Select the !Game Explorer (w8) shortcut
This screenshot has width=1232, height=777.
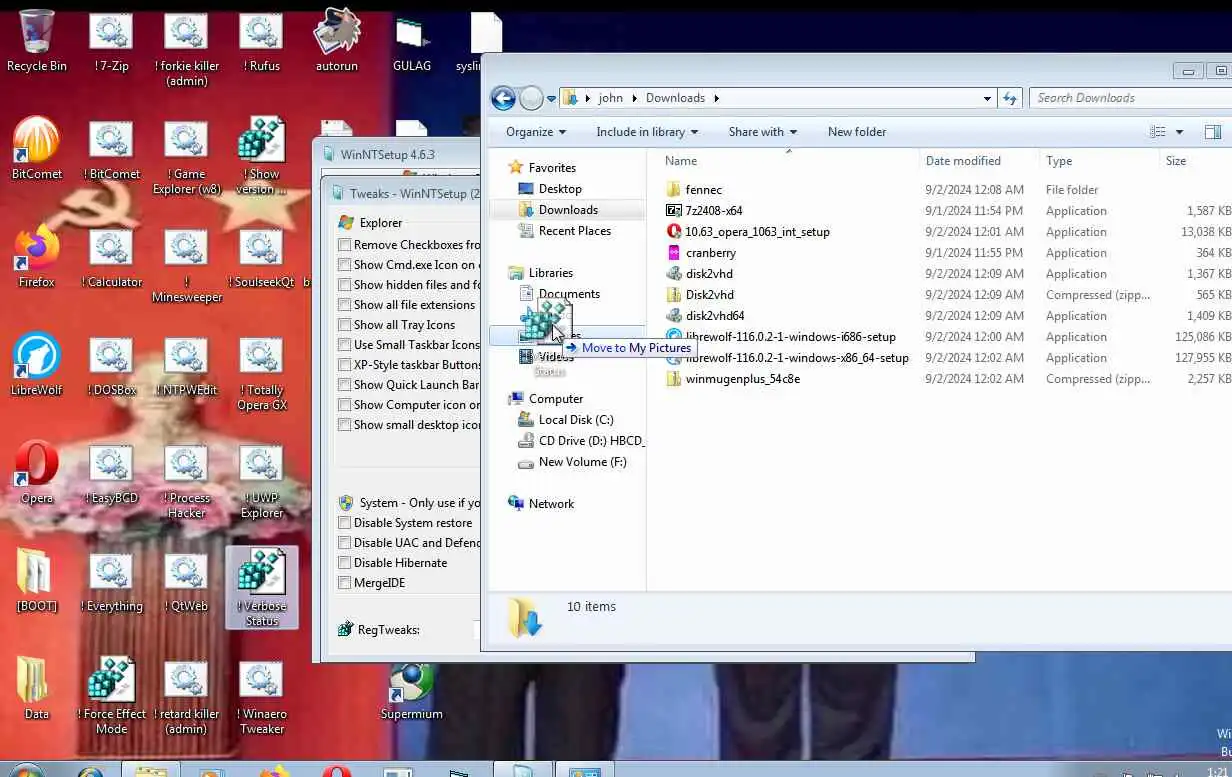point(186,158)
